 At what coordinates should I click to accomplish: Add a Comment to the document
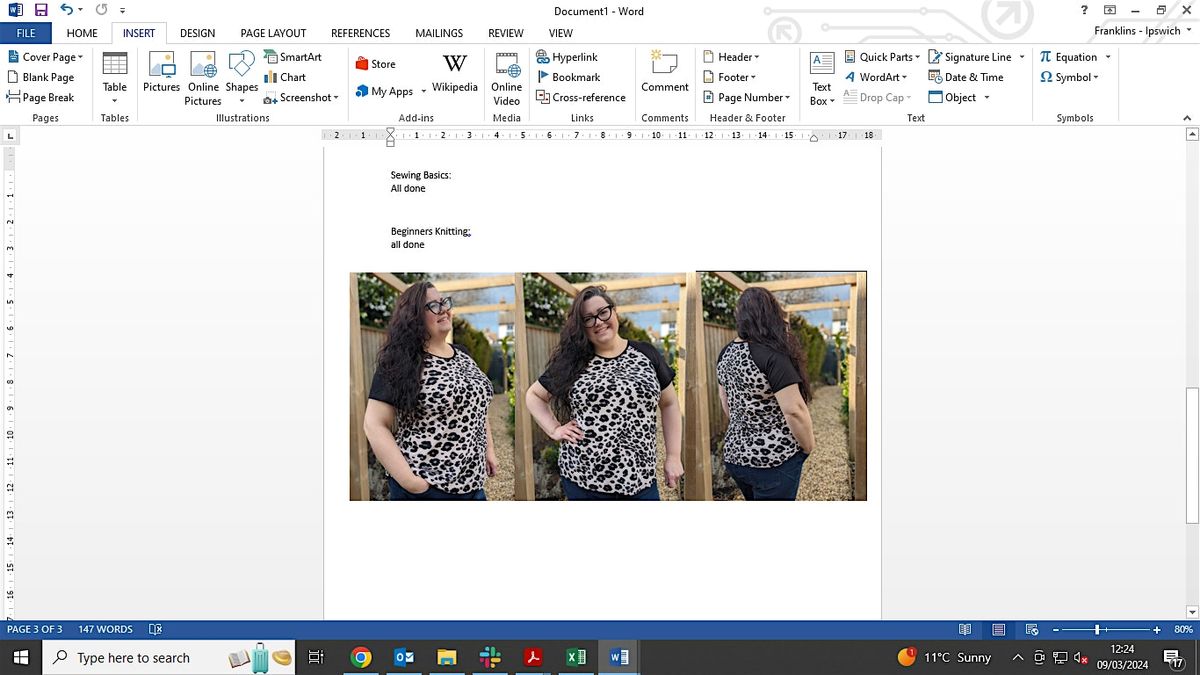664,73
